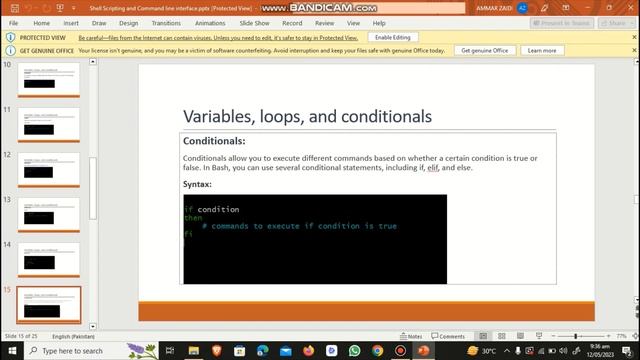This screenshot has width=640, height=360.
Task: Select the View tab
Action: [353, 23]
